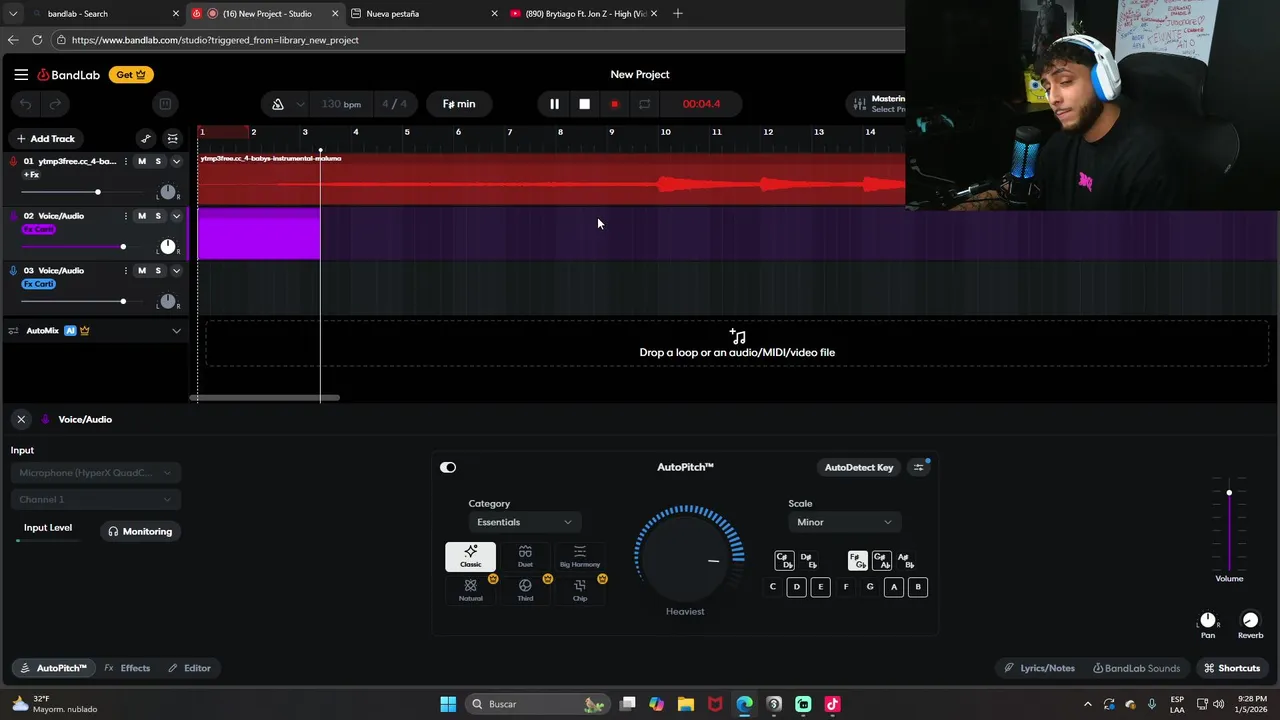Switch to the Effects bottom tab

pyautogui.click(x=127, y=668)
